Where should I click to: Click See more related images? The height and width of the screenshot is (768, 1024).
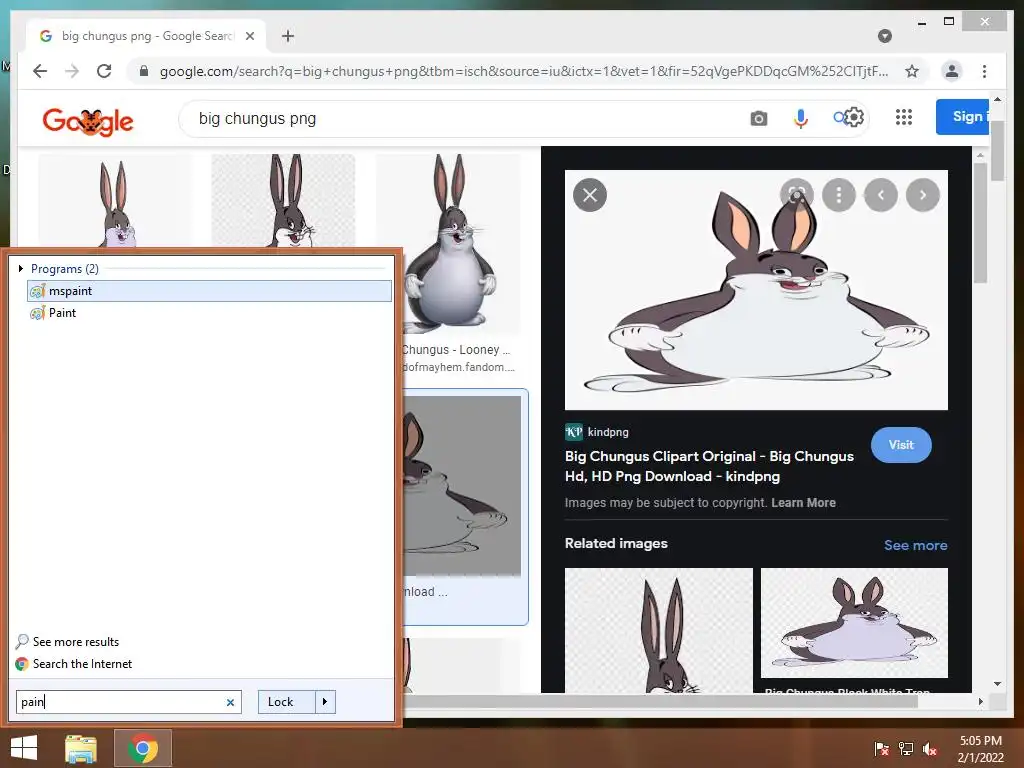(x=916, y=545)
